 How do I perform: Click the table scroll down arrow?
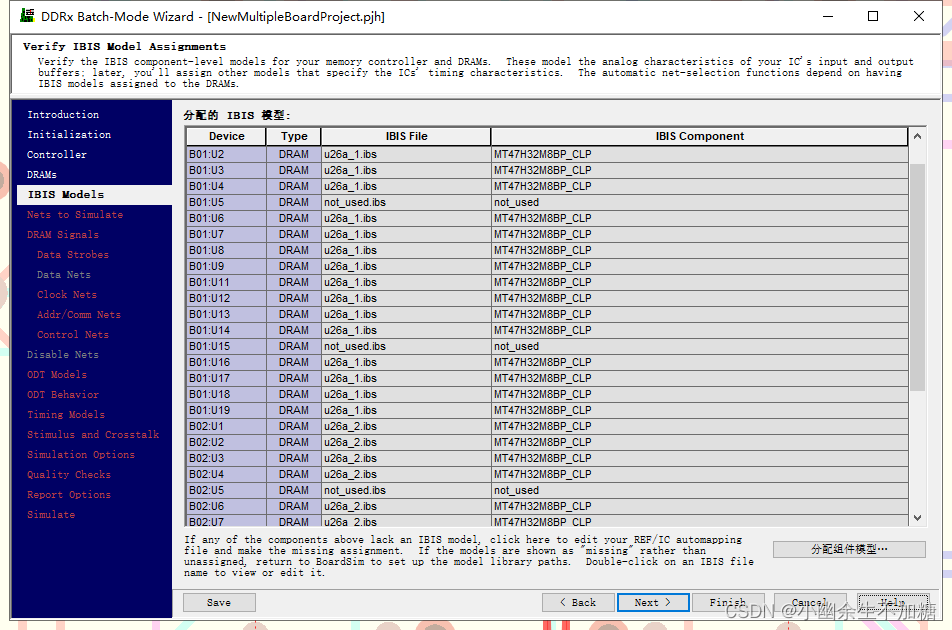click(x=917, y=518)
